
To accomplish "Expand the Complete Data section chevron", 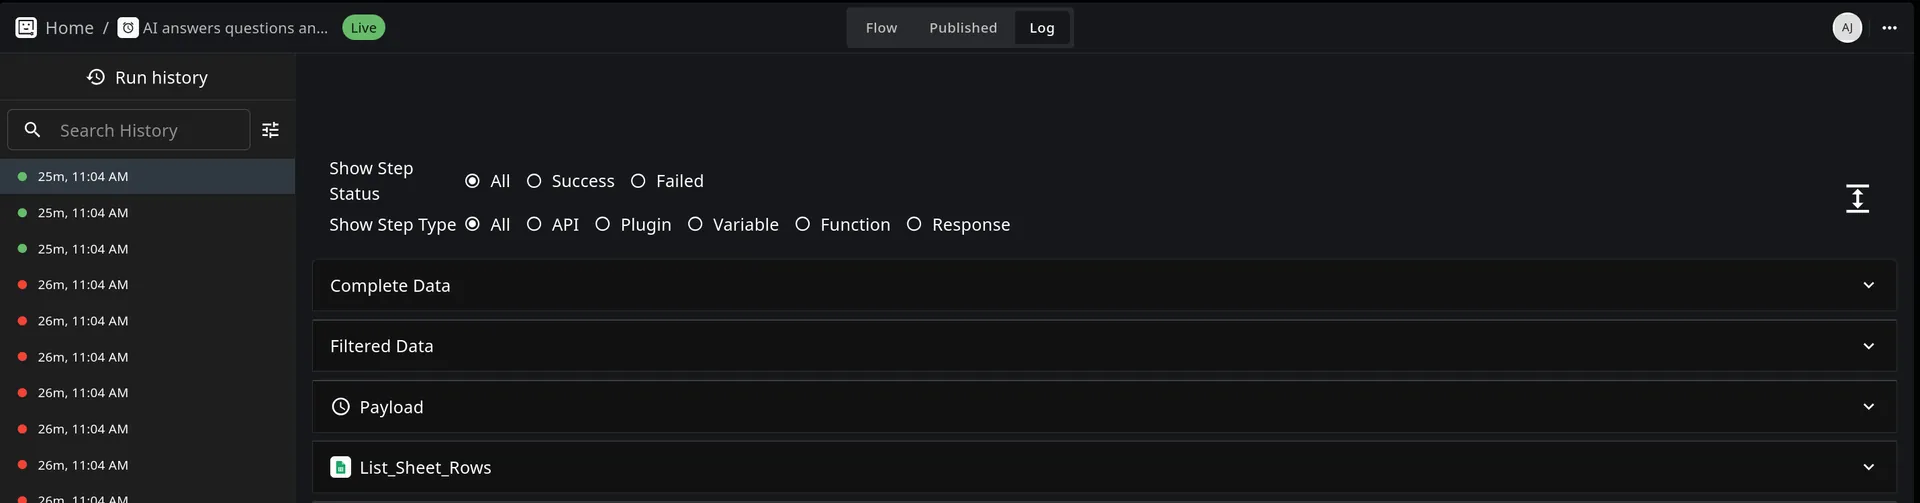I will pyautogui.click(x=1869, y=285).
